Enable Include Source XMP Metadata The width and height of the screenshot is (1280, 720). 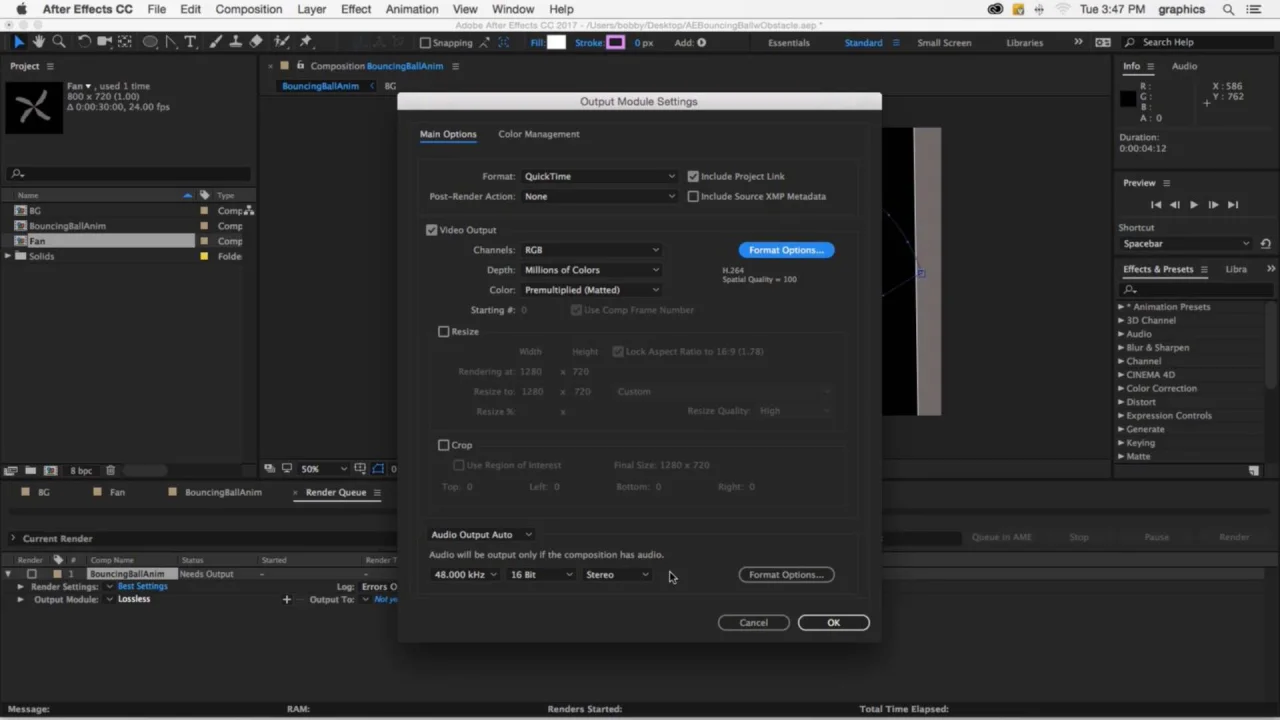693,196
